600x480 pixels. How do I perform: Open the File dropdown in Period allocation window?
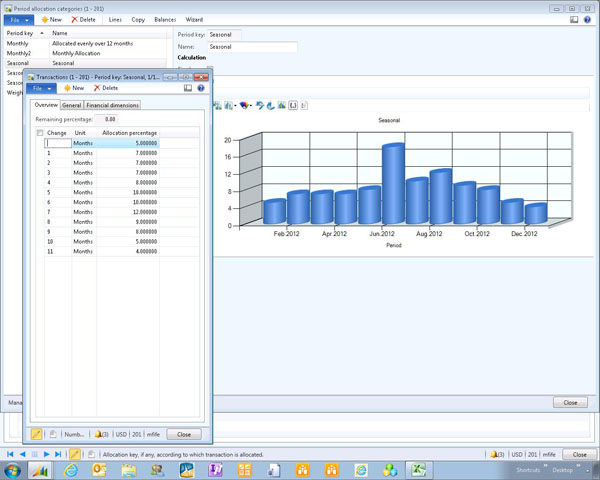pyautogui.click(x=20, y=19)
